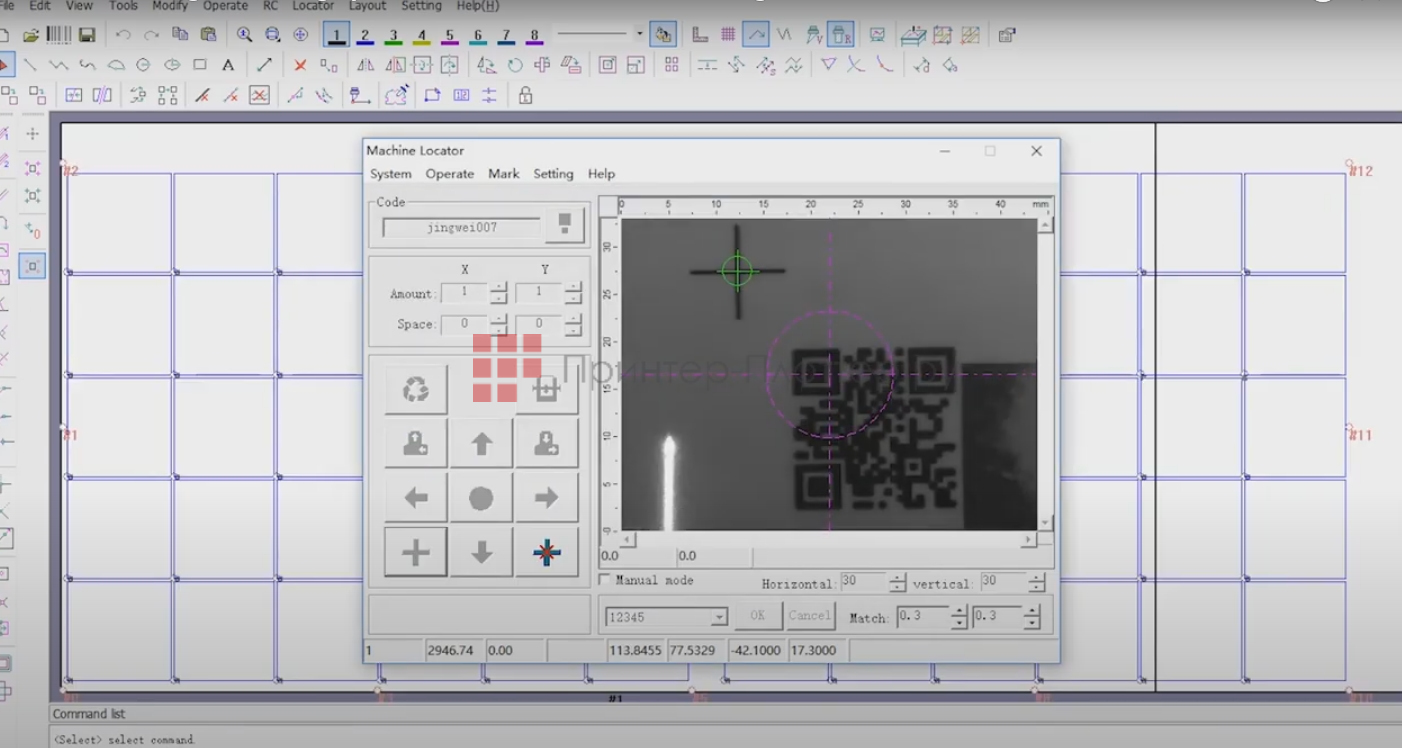The image size is (1402, 748).
Task: Select the text 'A' tool
Action: coord(228,65)
